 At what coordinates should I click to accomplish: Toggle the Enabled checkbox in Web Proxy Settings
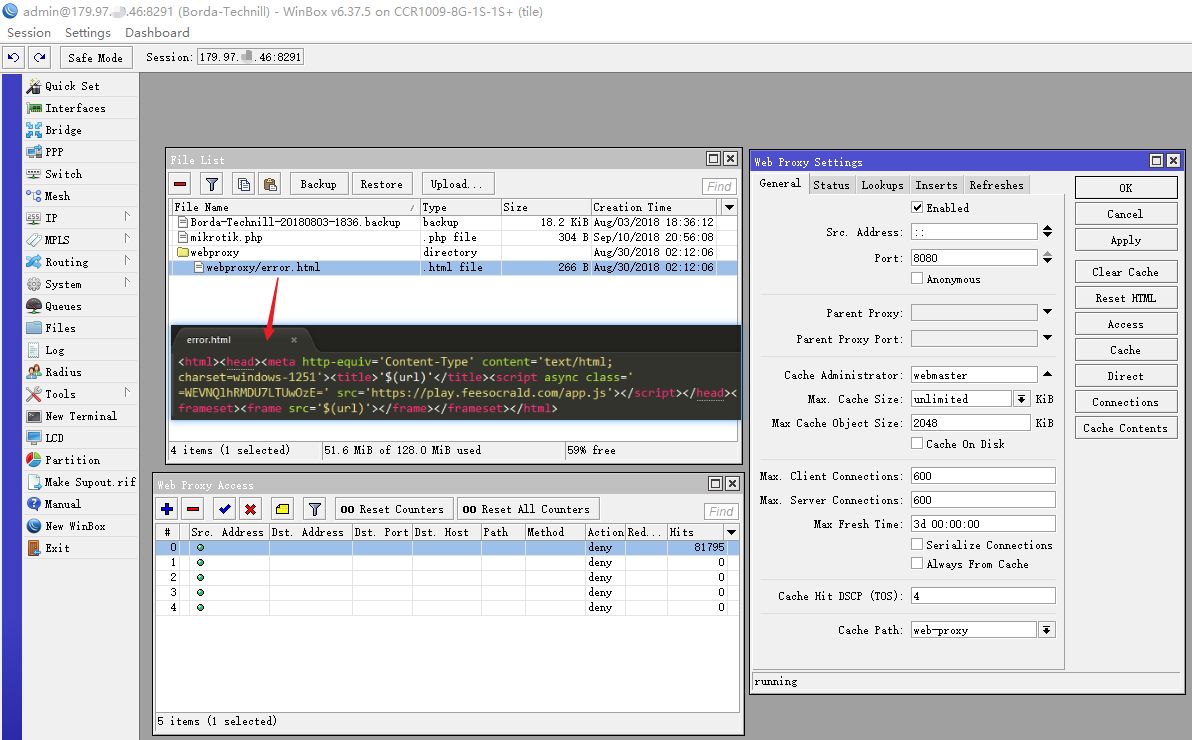click(917, 208)
